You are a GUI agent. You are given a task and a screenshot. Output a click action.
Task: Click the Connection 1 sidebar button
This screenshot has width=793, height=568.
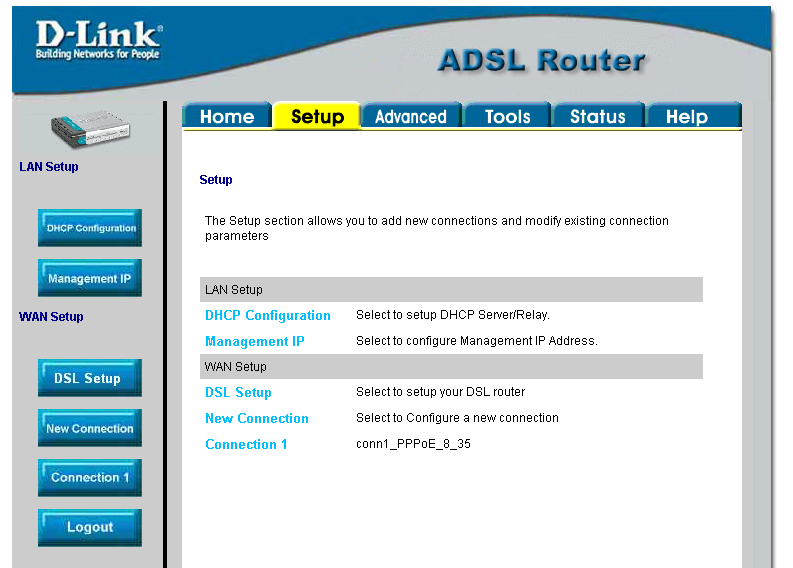tap(90, 477)
